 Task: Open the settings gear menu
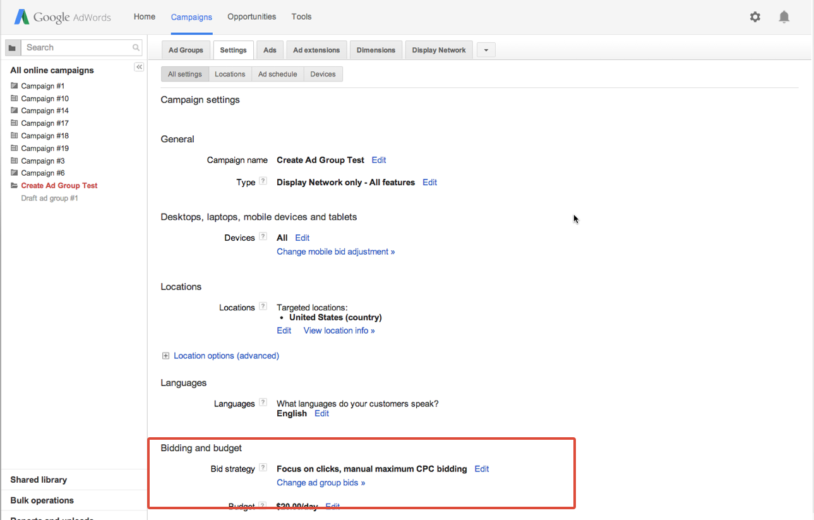[x=755, y=17]
